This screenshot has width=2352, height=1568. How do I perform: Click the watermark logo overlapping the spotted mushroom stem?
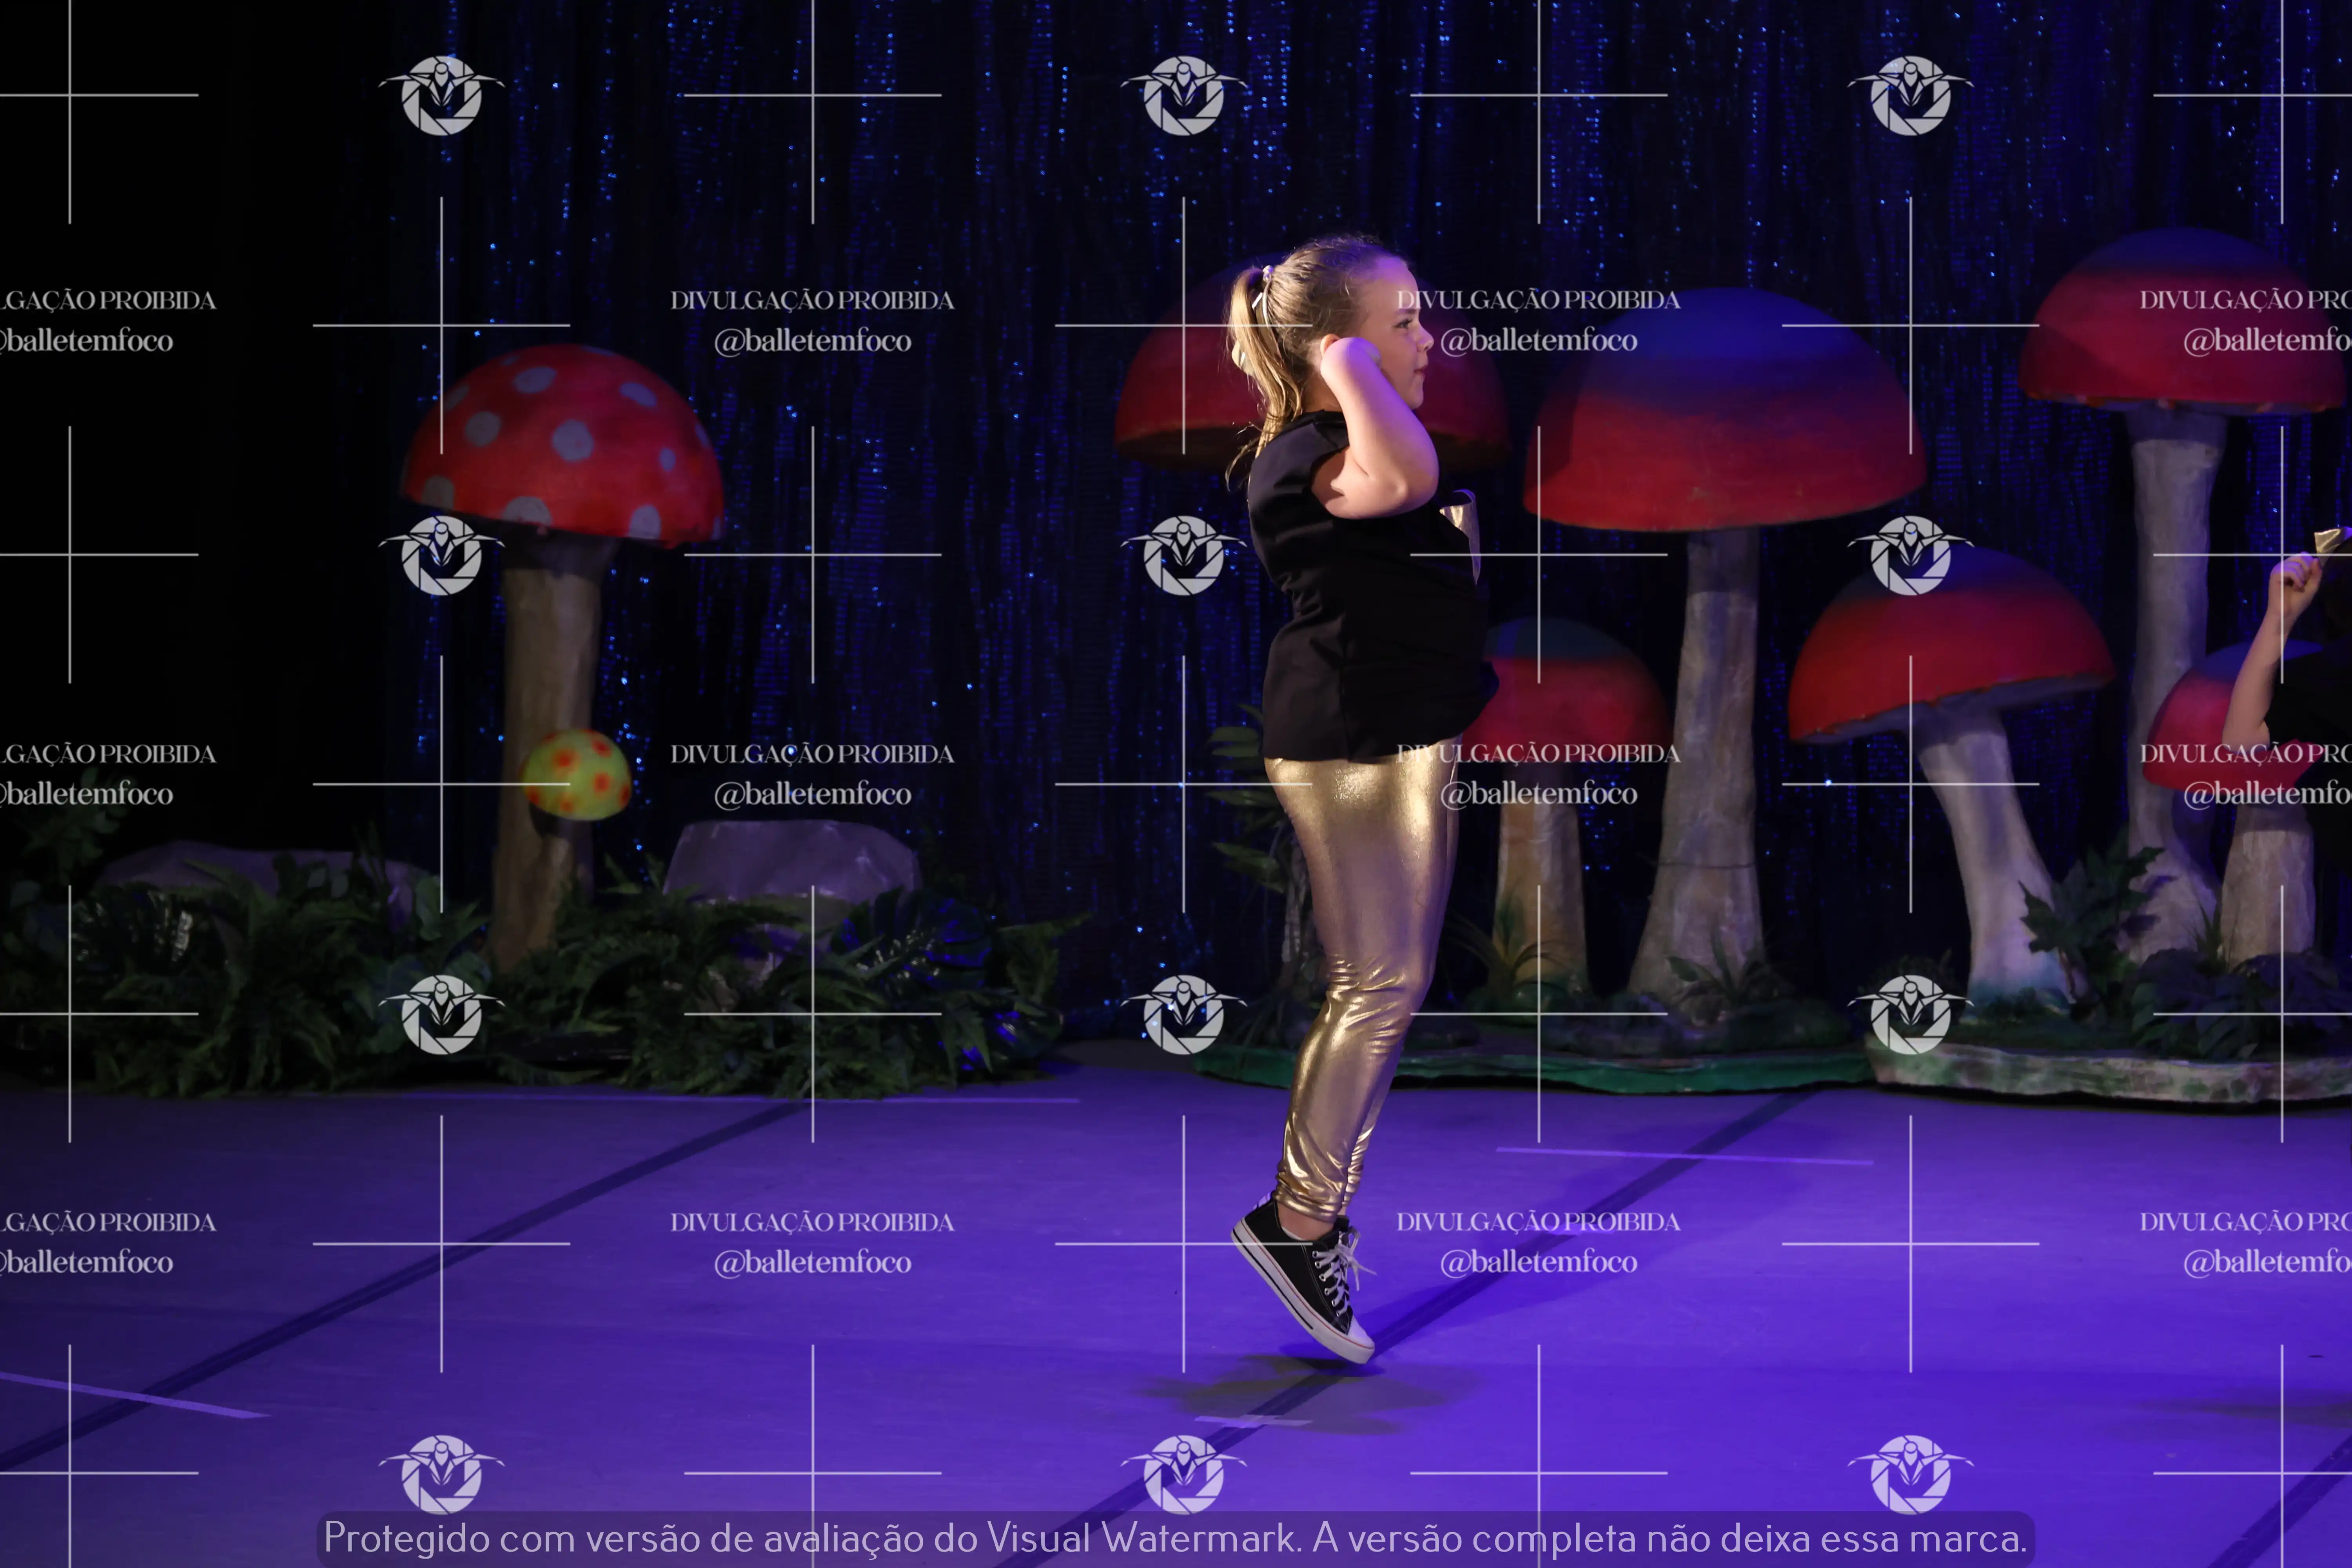pos(441,555)
